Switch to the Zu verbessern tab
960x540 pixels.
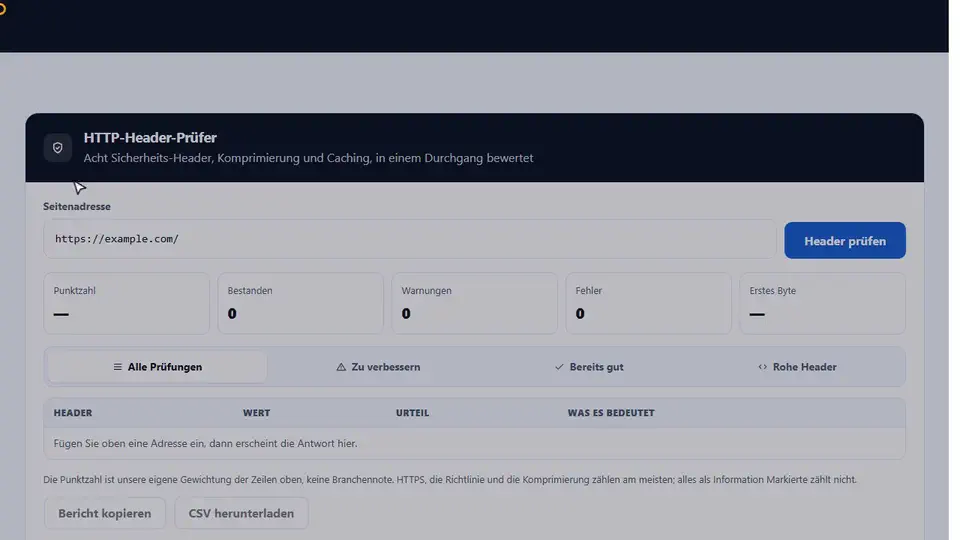pos(378,367)
